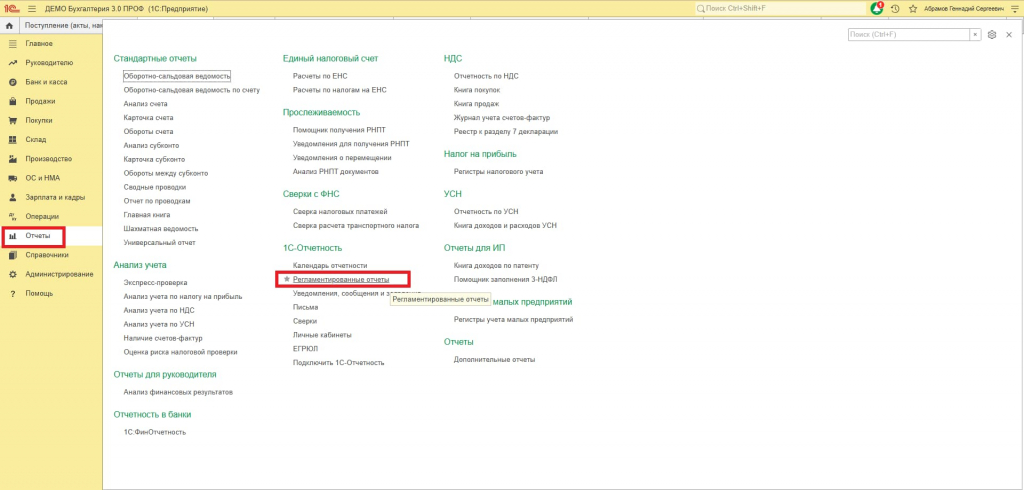Open ЕГРЮЛ link
Image resolution: width=1024 pixels, height=490 pixels.
[x=304, y=348]
